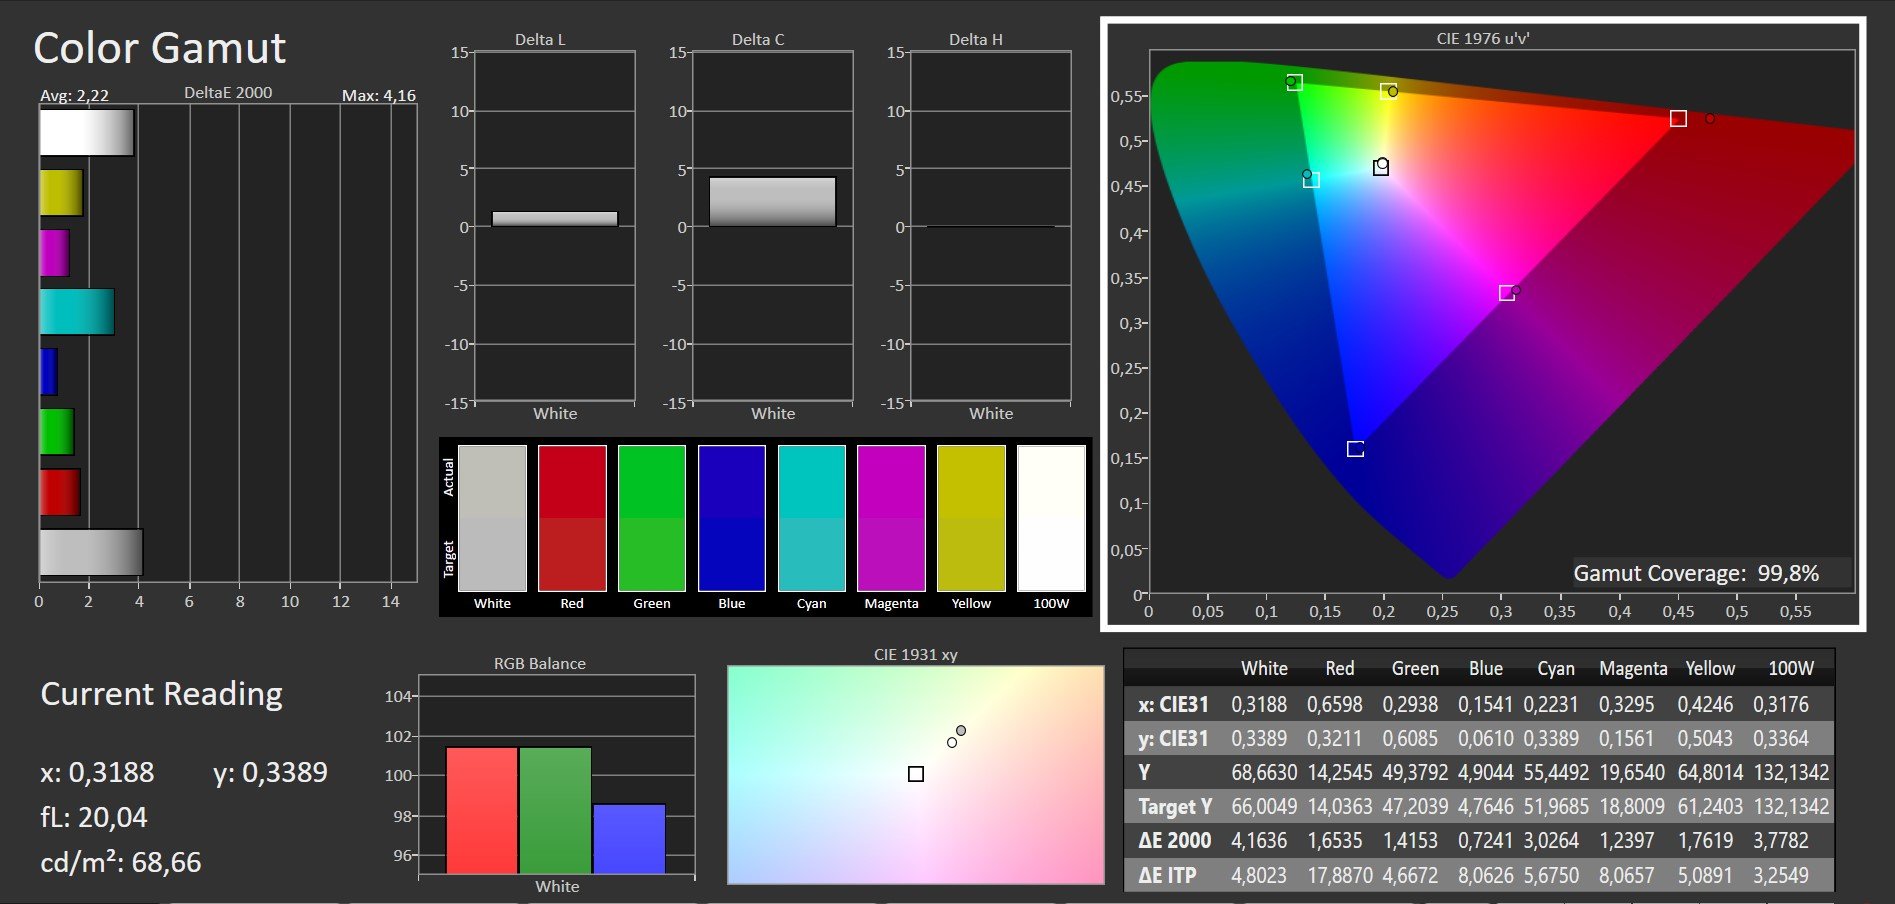Choose the Yellow color swatch
The width and height of the screenshot is (1895, 904).
pyautogui.click(x=971, y=518)
